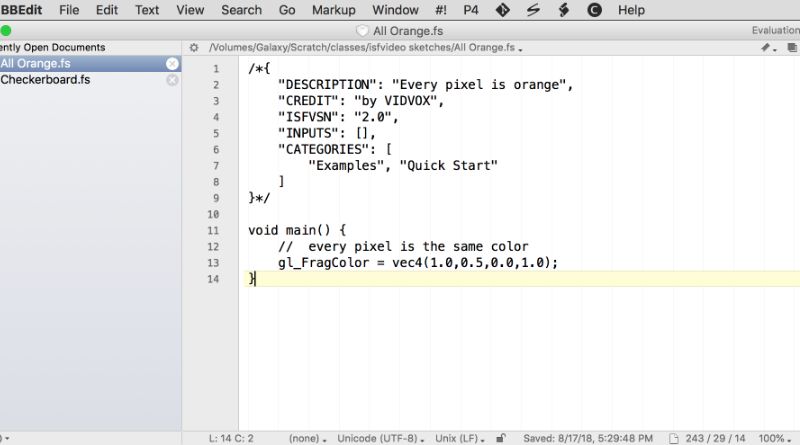Open the Window menu

pos(395,10)
